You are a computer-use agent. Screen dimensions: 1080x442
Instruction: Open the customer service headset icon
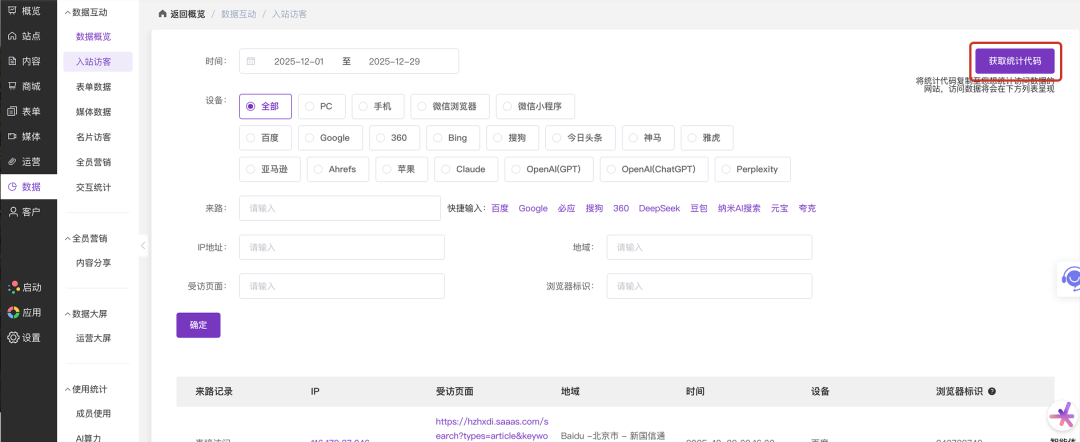coord(1071,278)
